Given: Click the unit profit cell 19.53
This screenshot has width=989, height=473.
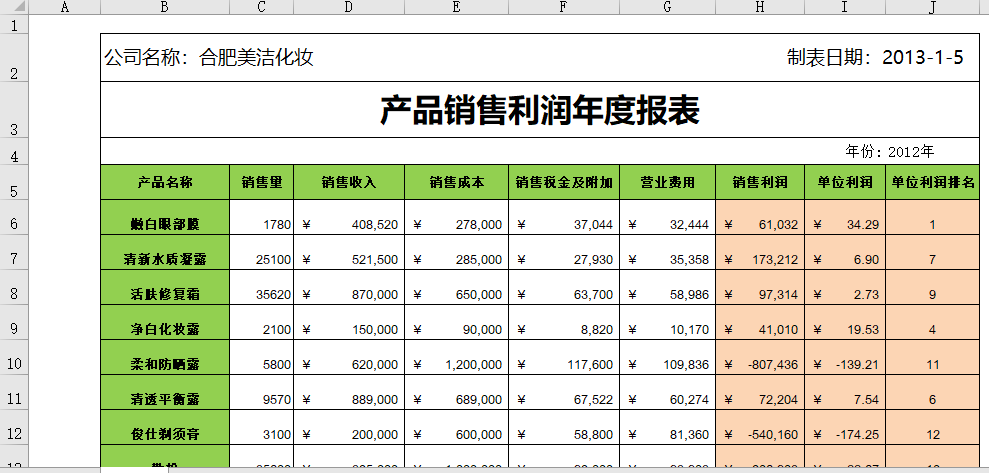Looking at the screenshot, I should pos(845,330).
